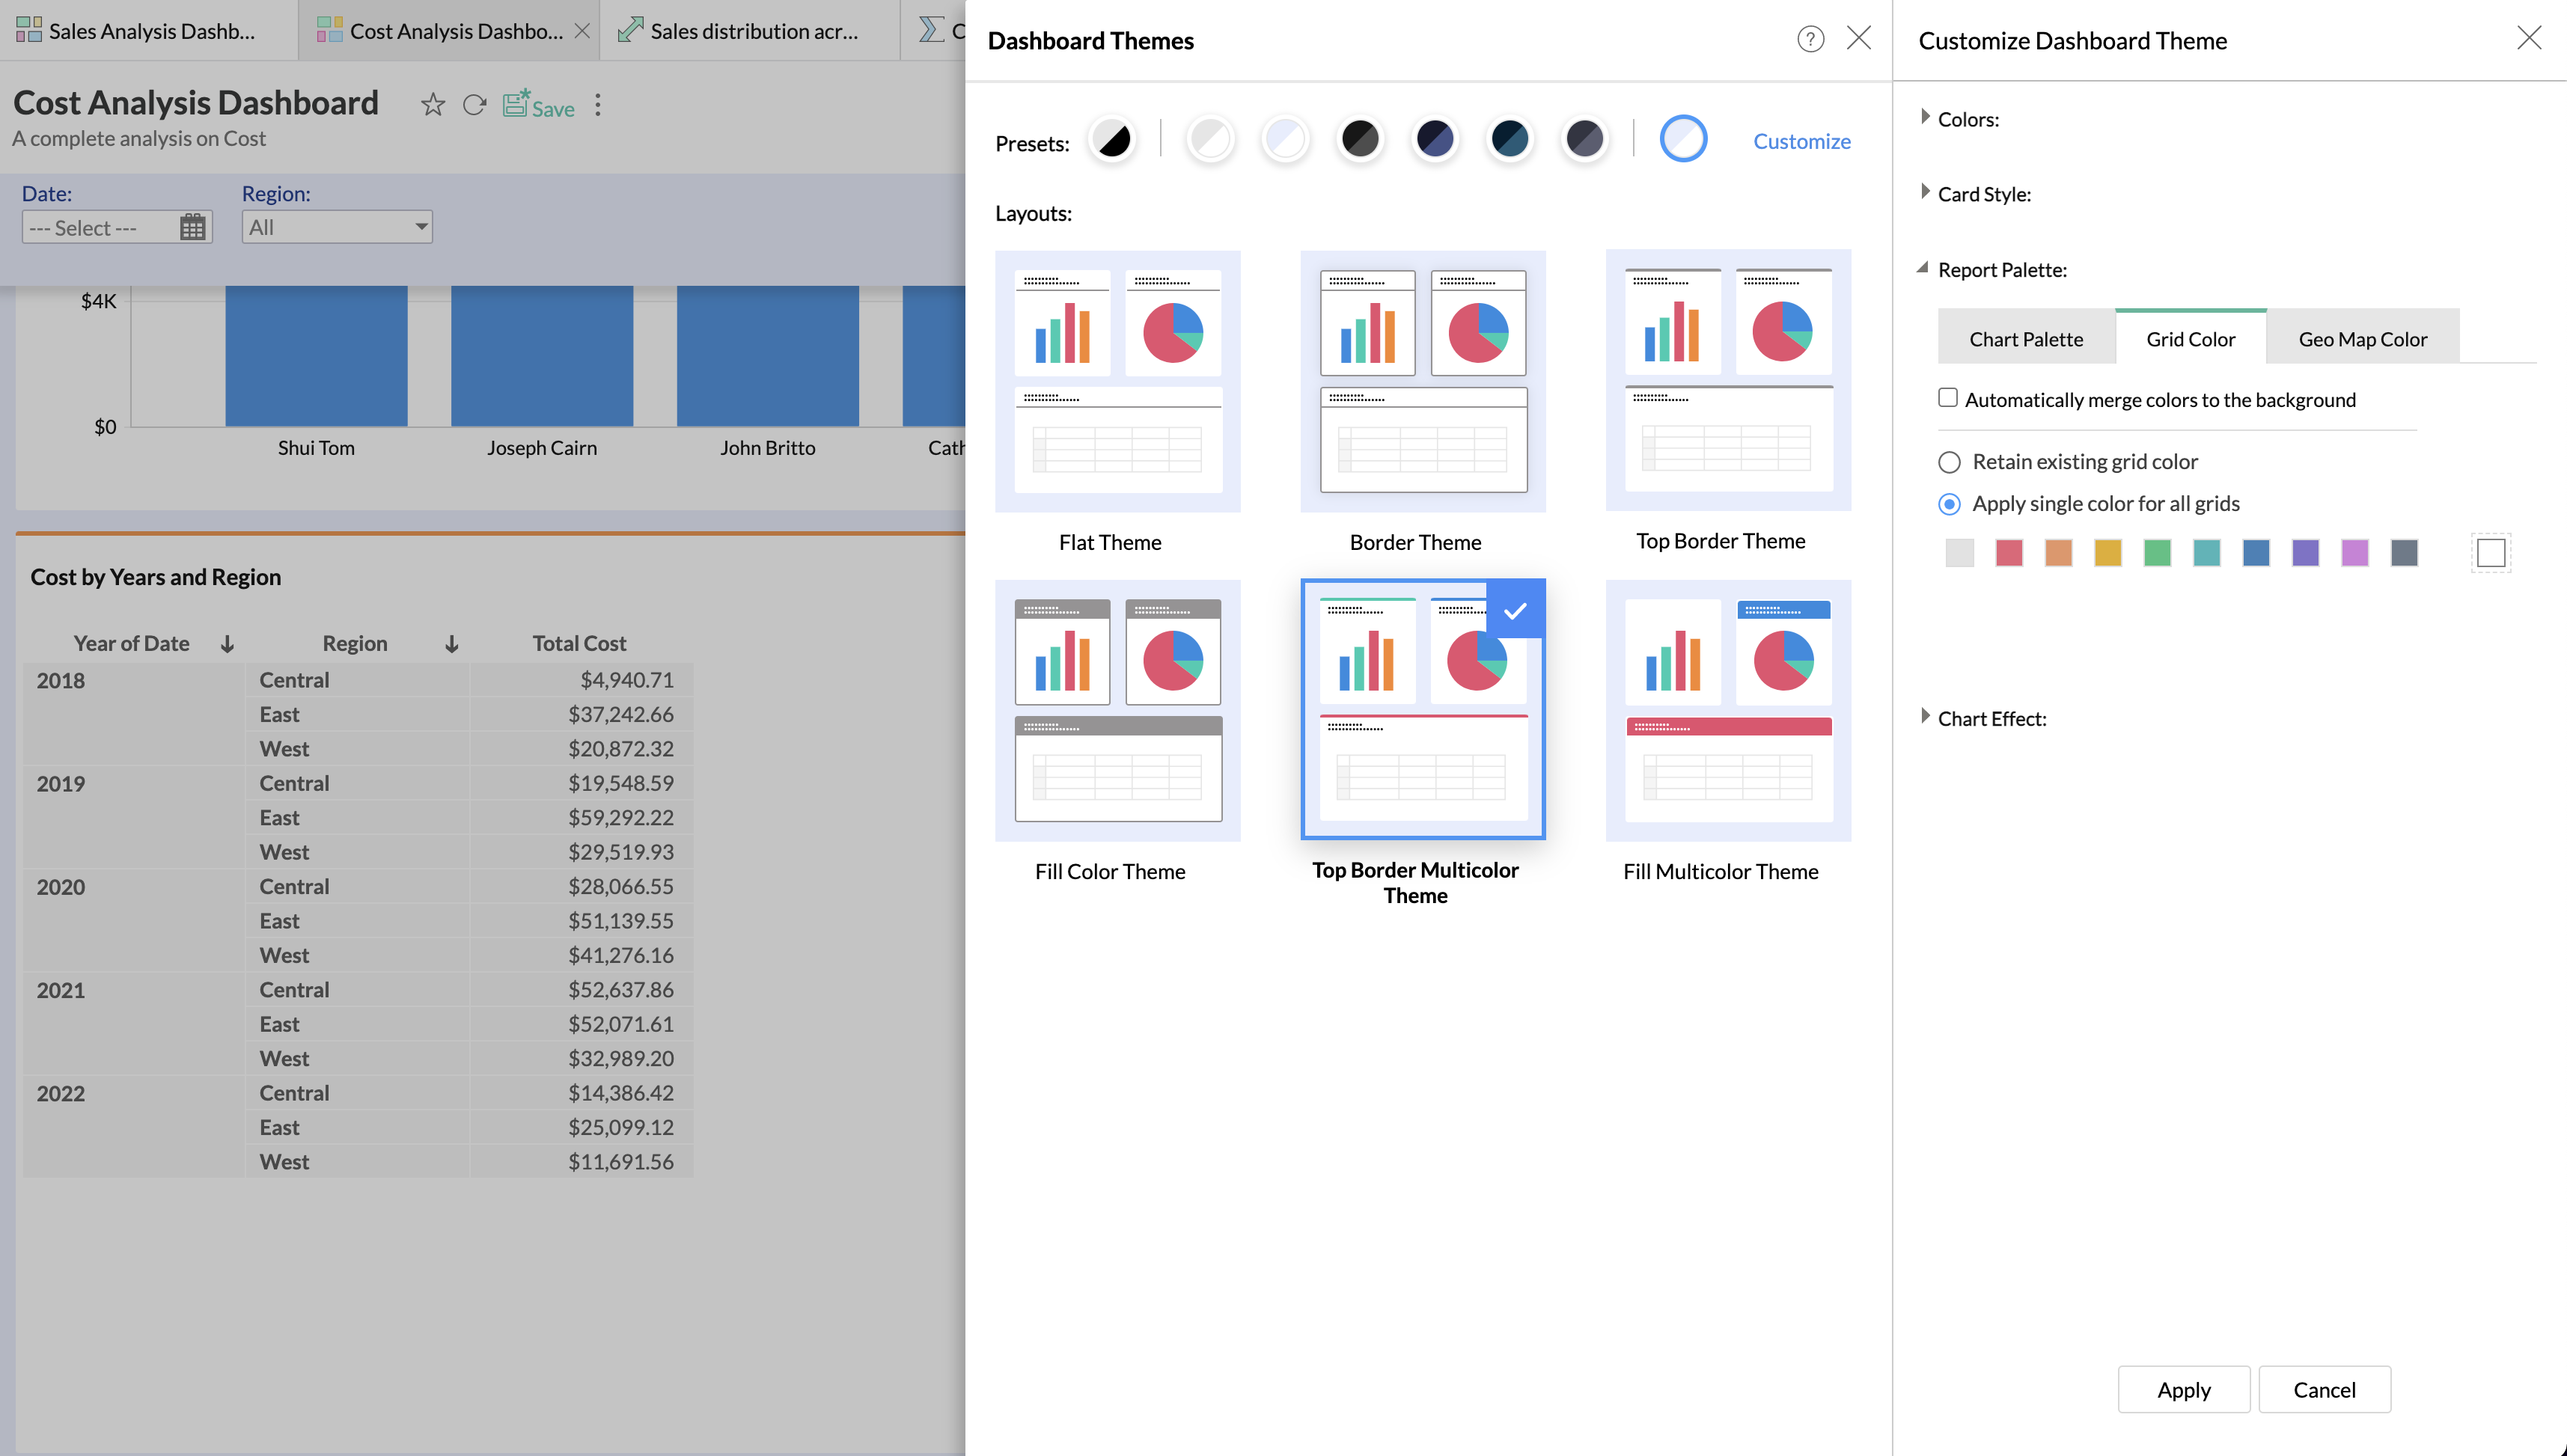The height and width of the screenshot is (1456, 2567).
Task: Open the three-dot more options menu
Action: (x=598, y=104)
